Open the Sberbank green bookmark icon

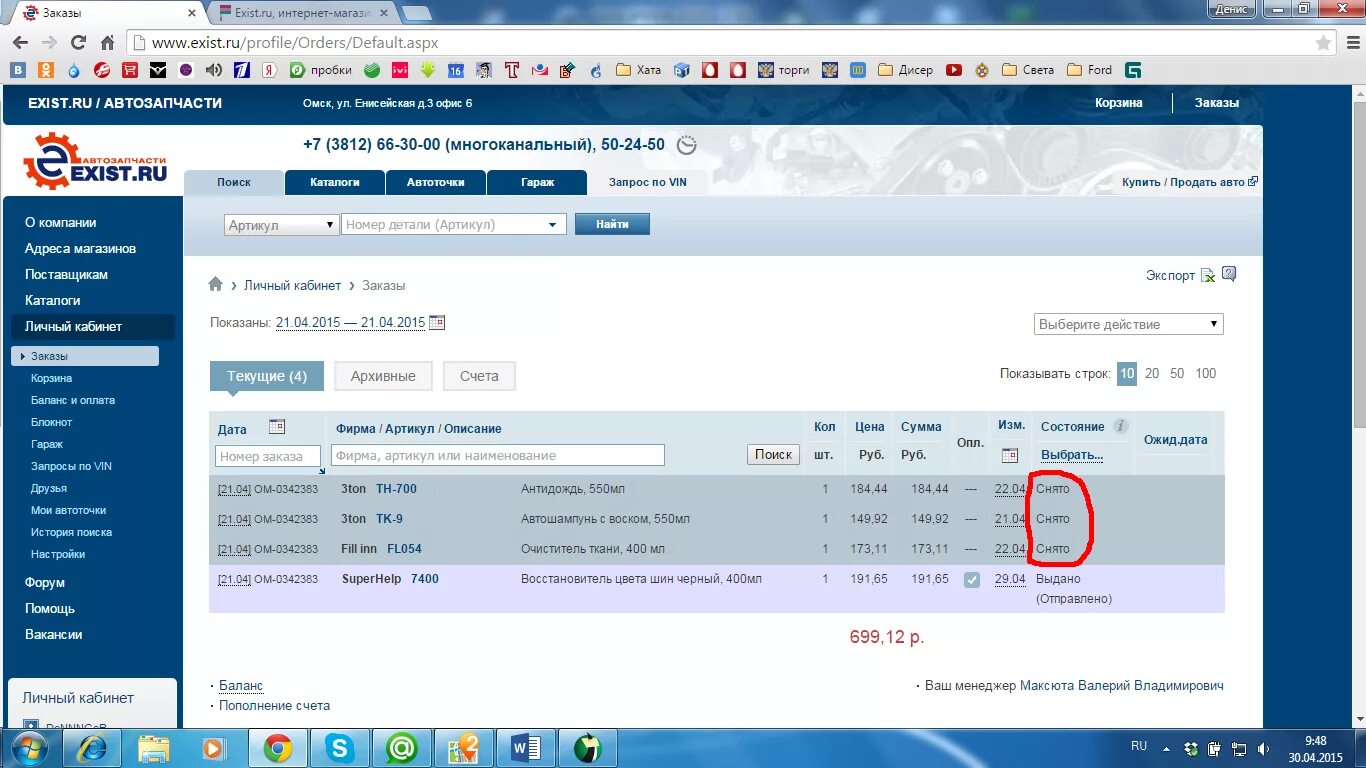(372, 70)
